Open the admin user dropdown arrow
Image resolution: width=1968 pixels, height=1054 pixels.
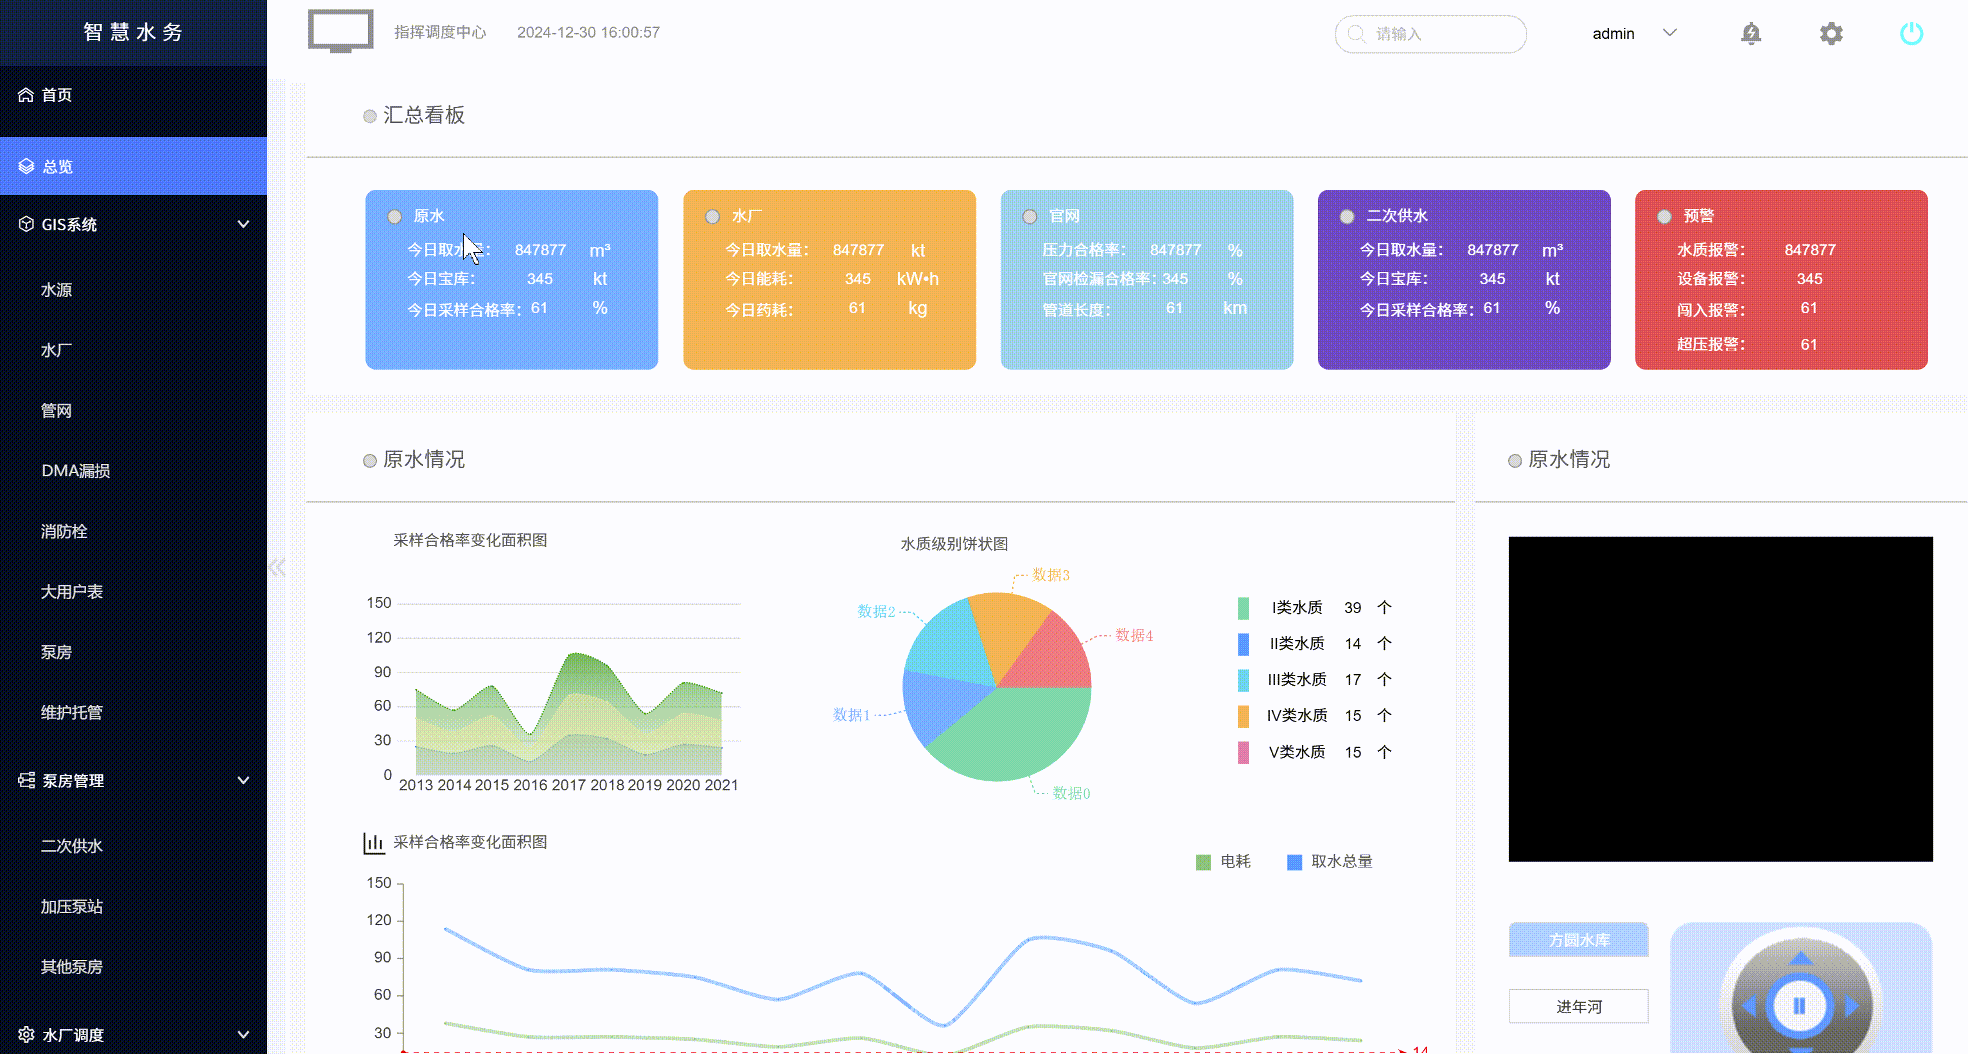(x=1670, y=33)
